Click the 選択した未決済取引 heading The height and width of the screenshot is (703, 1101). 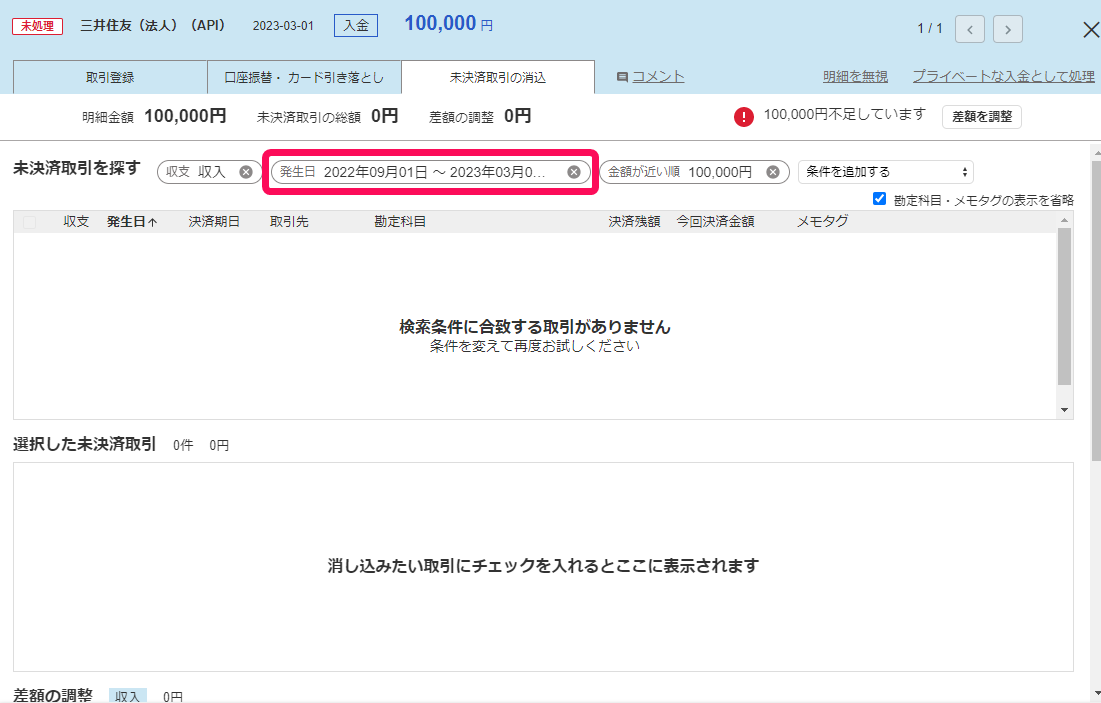point(84,445)
